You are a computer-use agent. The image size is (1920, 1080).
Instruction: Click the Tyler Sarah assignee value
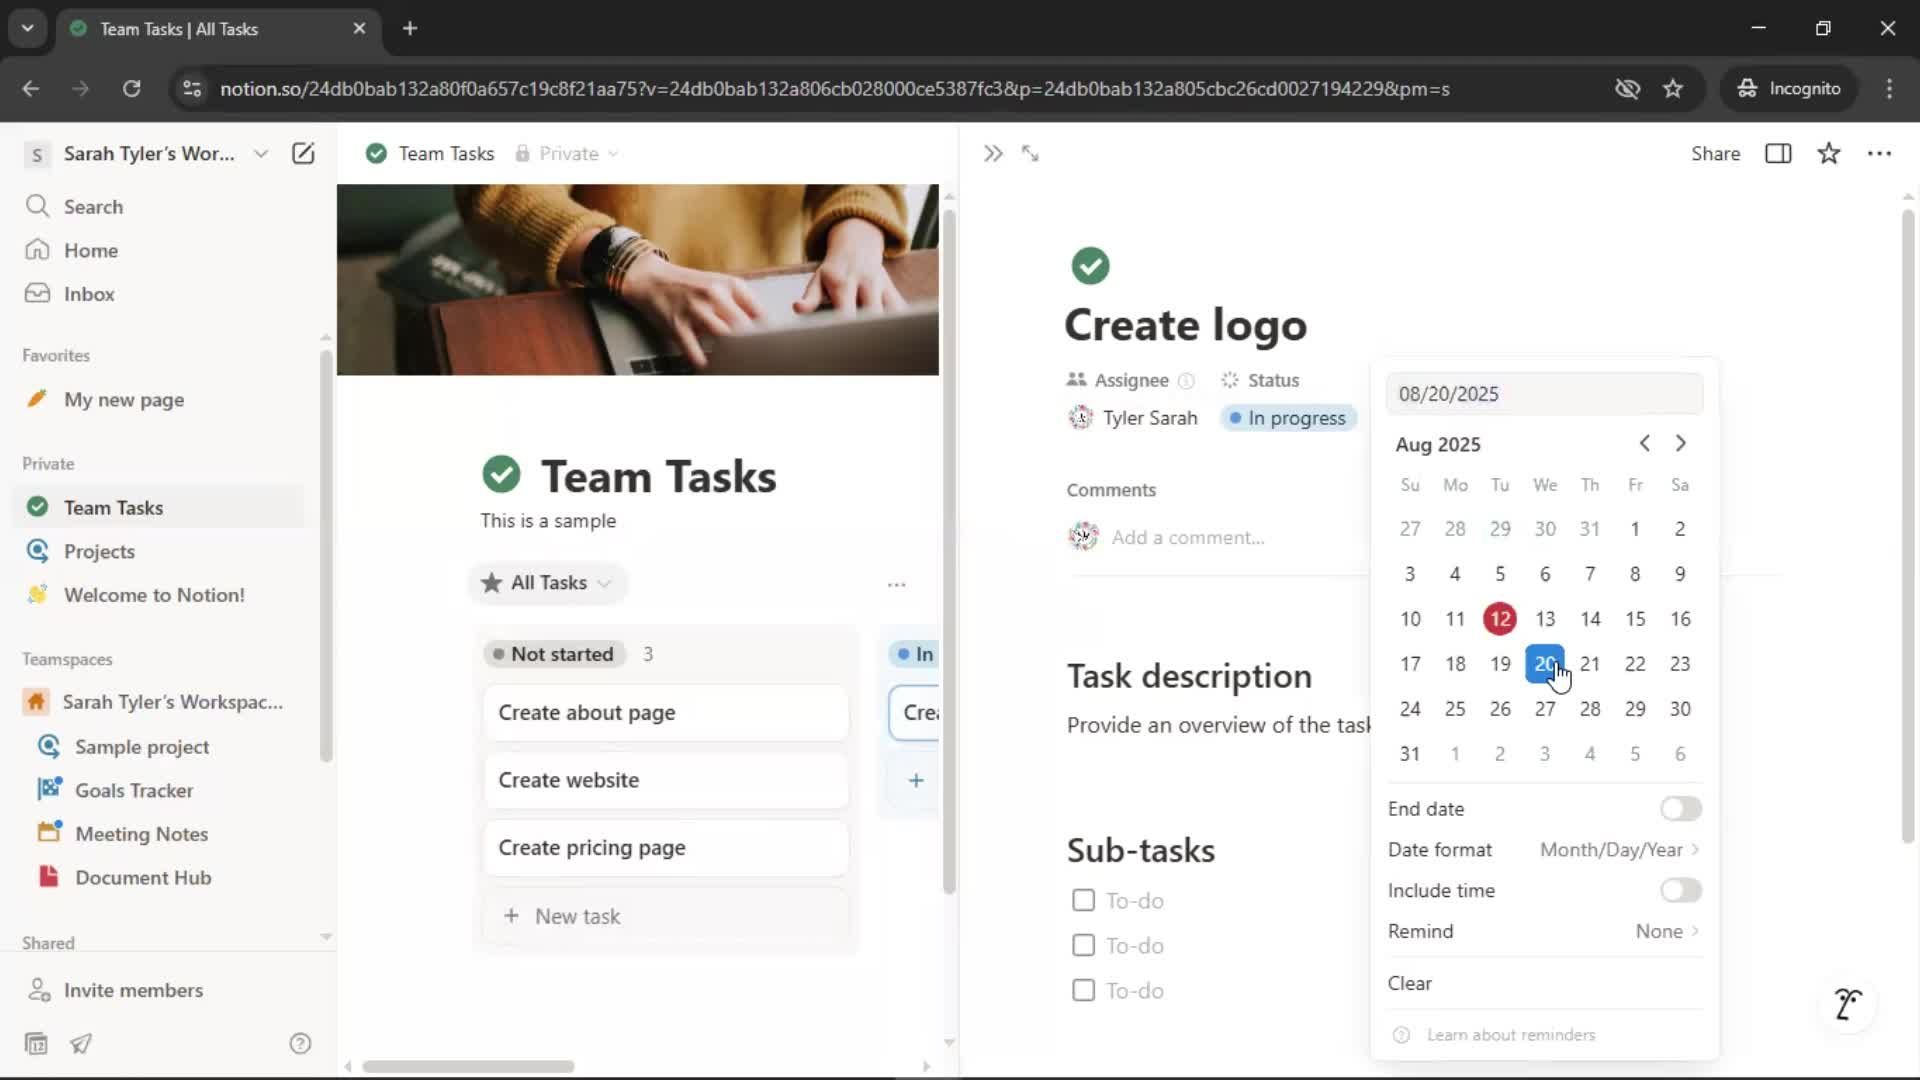point(1133,418)
